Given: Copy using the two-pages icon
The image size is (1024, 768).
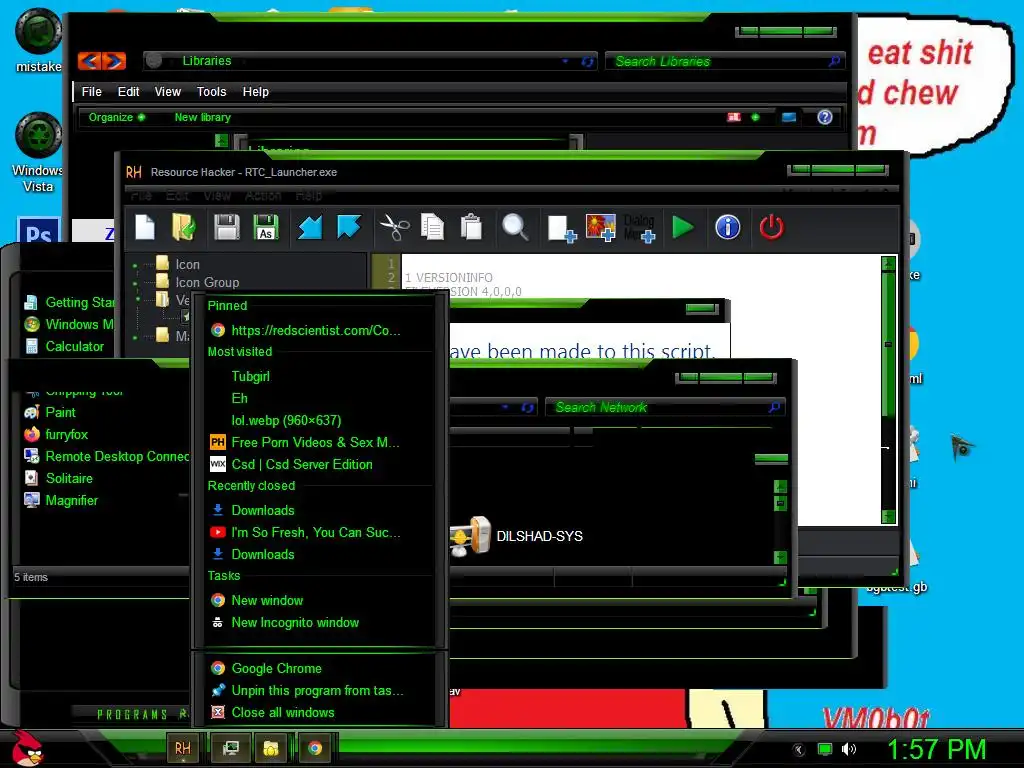Looking at the screenshot, I should point(432,227).
